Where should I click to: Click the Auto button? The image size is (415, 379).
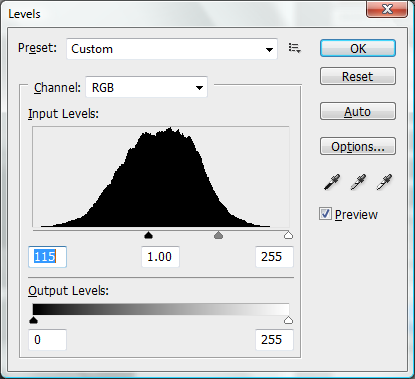coord(358,111)
